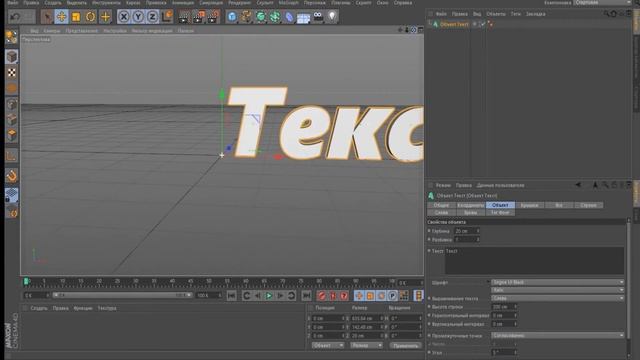Activate the Rotate tool icon
This screenshot has height=360, width=640.
pos(91,17)
